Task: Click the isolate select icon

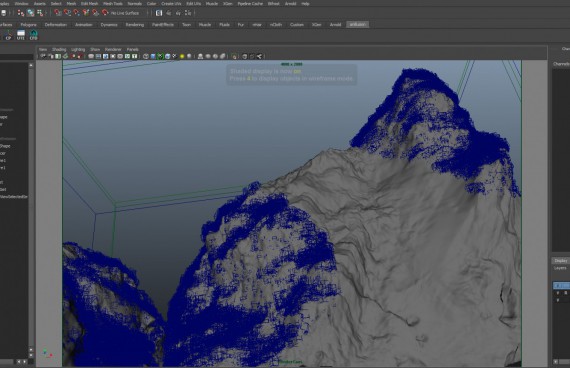Action: tap(234, 56)
